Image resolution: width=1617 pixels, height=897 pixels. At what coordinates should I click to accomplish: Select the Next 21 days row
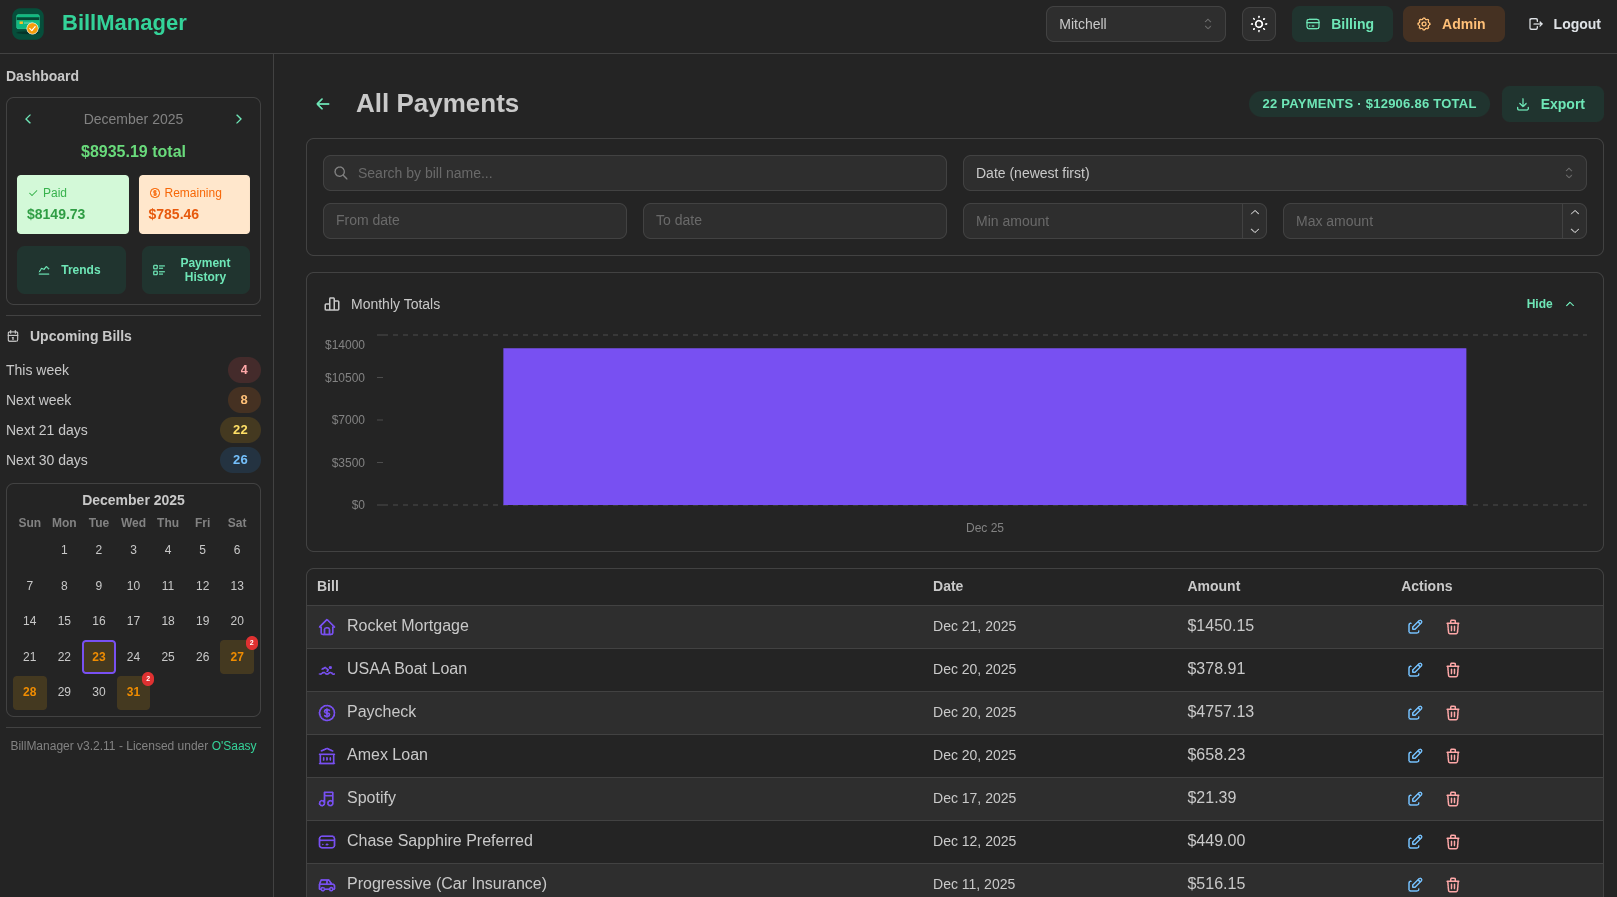click(133, 430)
